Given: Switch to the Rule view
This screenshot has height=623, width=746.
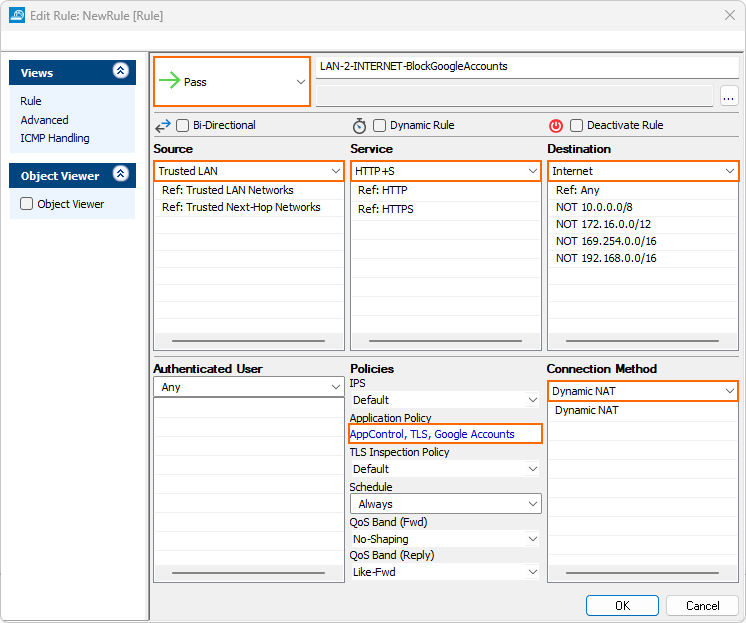Looking at the screenshot, I should pyautogui.click(x=31, y=101).
